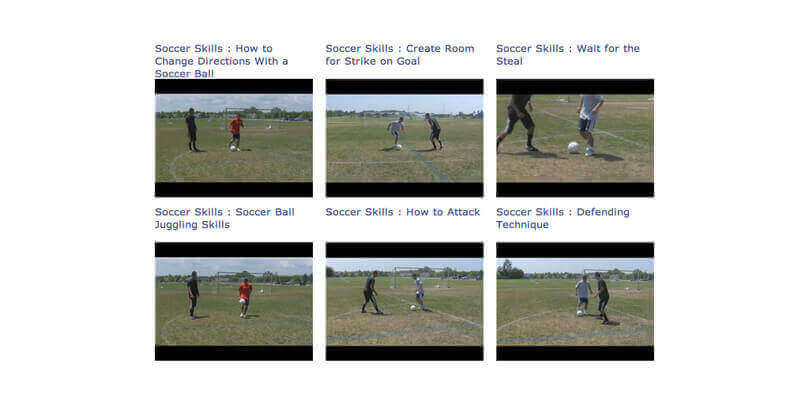
Task: Play the Change Directions video thumbnail
Action: pos(234,138)
